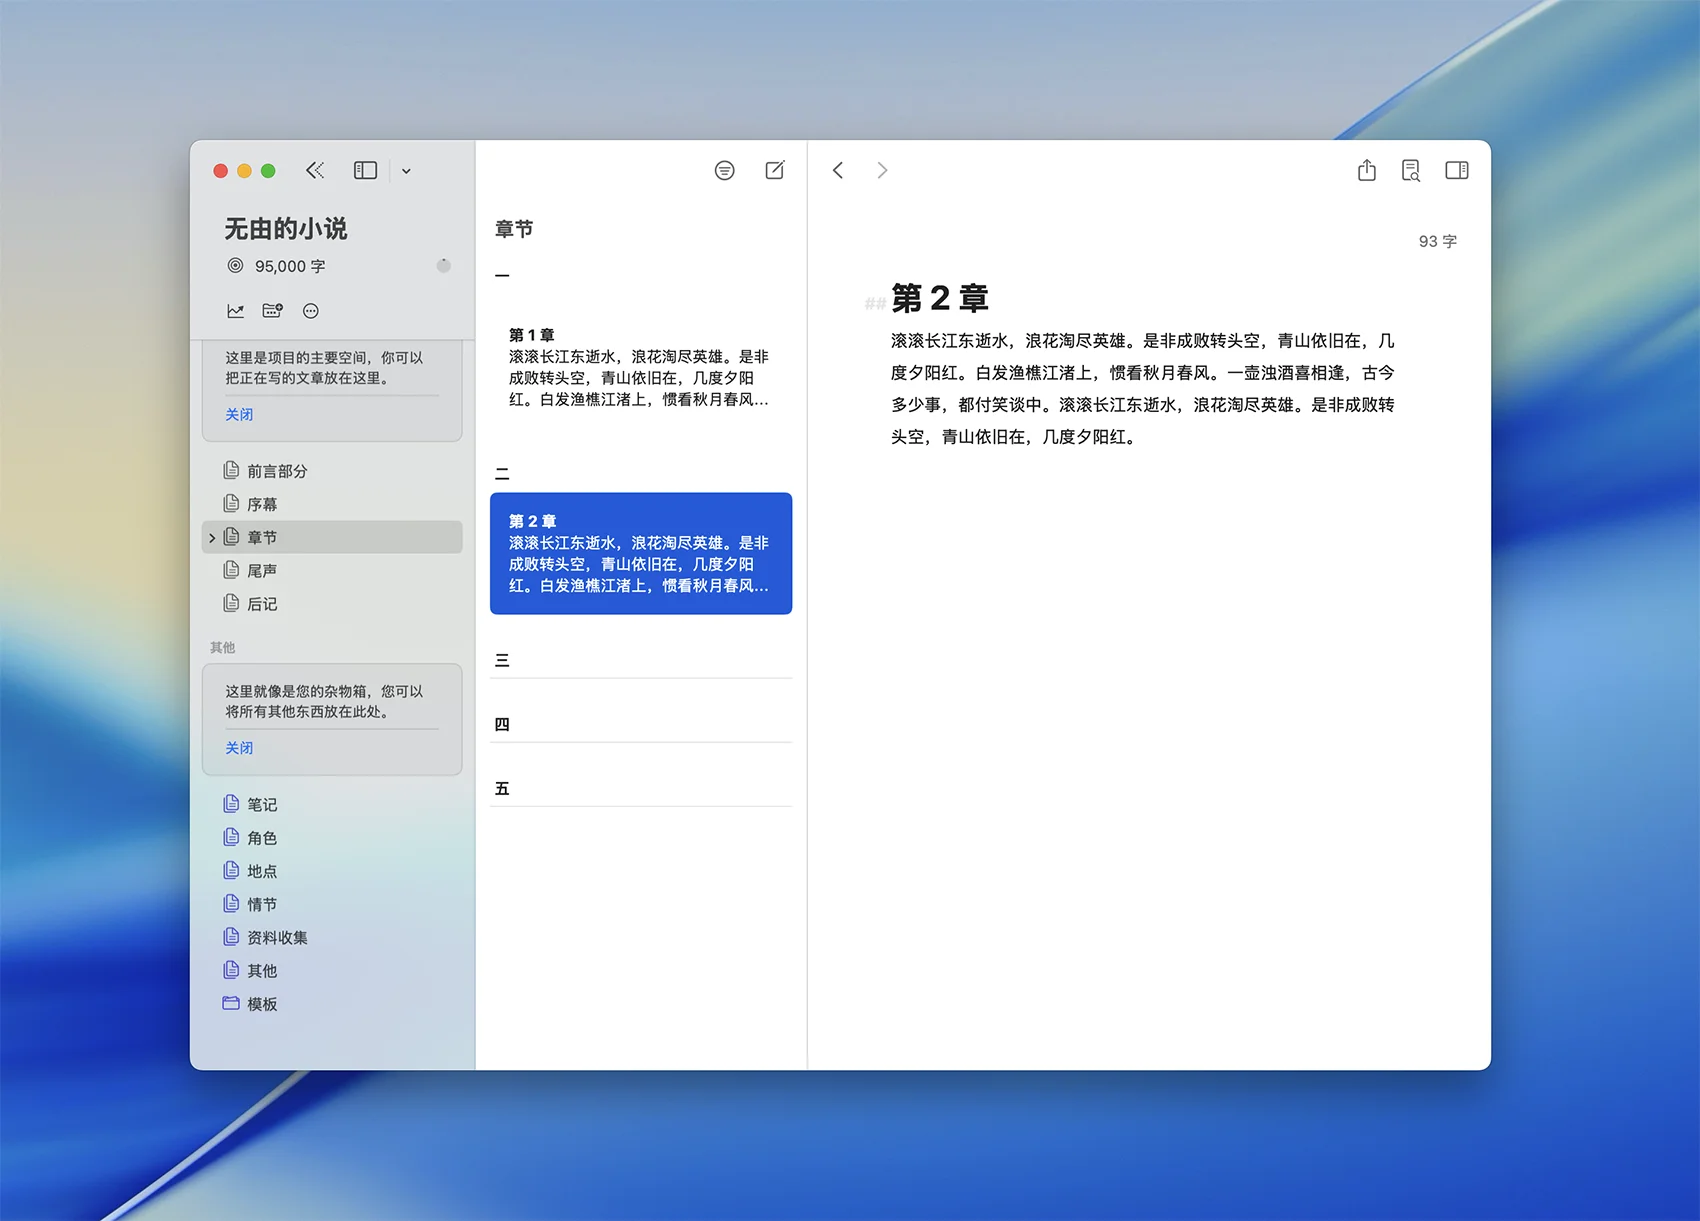Image resolution: width=1700 pixels, height=1221 pixels.
Task: Toggle the right inspector panel
Action: coord(1456,171)
